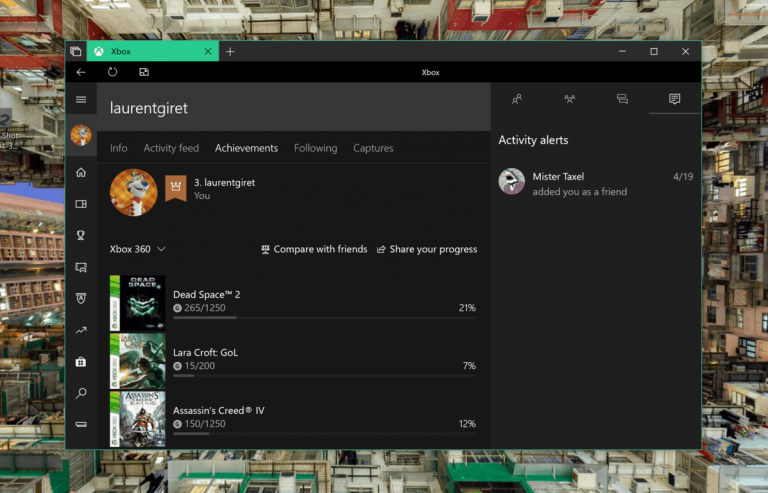Click the Lara Croft: GoL progress bar
The height and width of the screenshot is (493, 768).
[x=325, y=376]
